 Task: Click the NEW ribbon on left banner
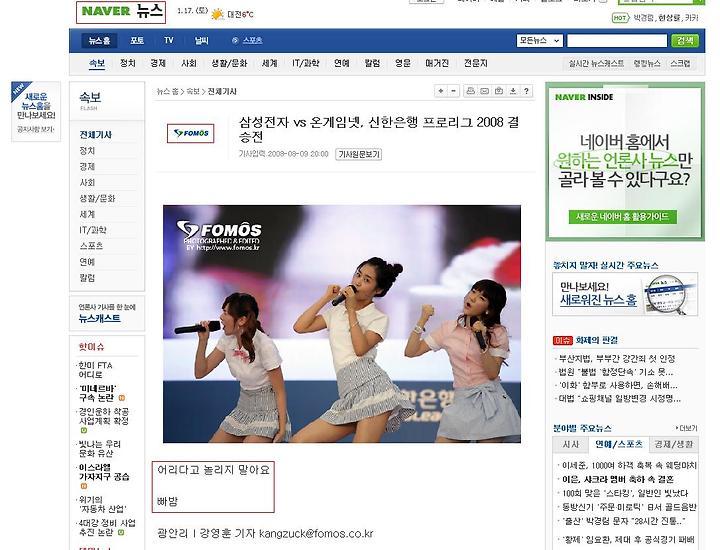pos(19,89)
